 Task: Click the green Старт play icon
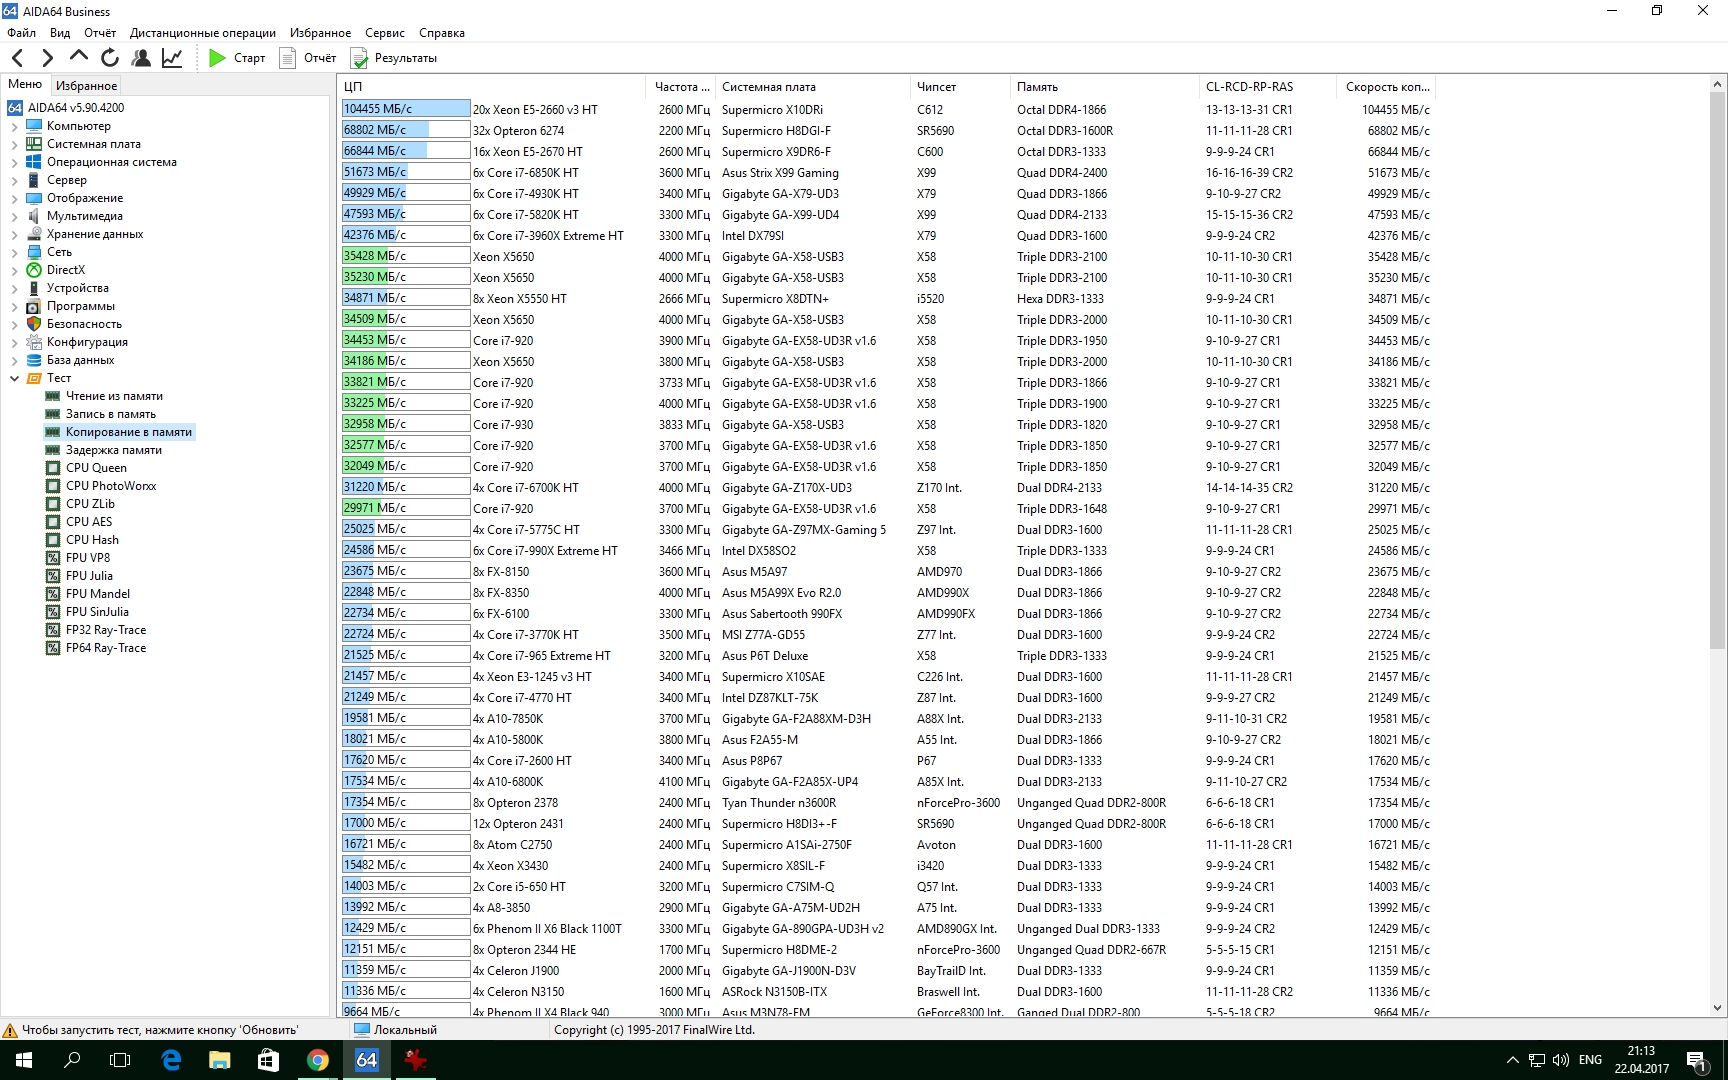(217, 58)
